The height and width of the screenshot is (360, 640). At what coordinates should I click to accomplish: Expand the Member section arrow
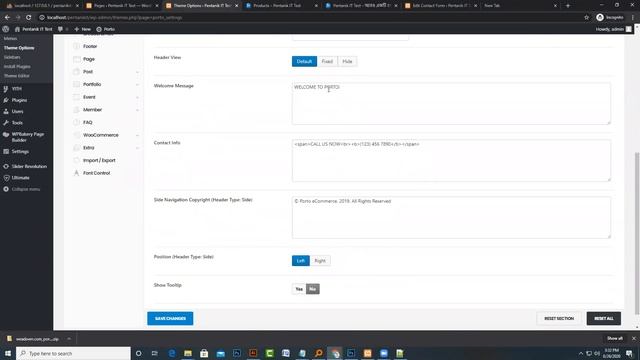(137, 110)
